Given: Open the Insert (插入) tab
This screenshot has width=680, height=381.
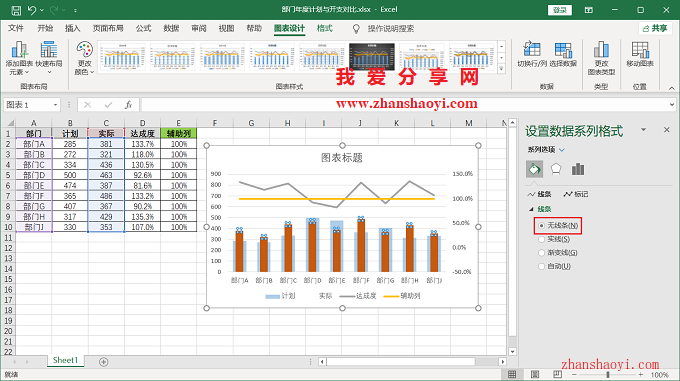Looking at the screenshot, I should tap(72, 28).
